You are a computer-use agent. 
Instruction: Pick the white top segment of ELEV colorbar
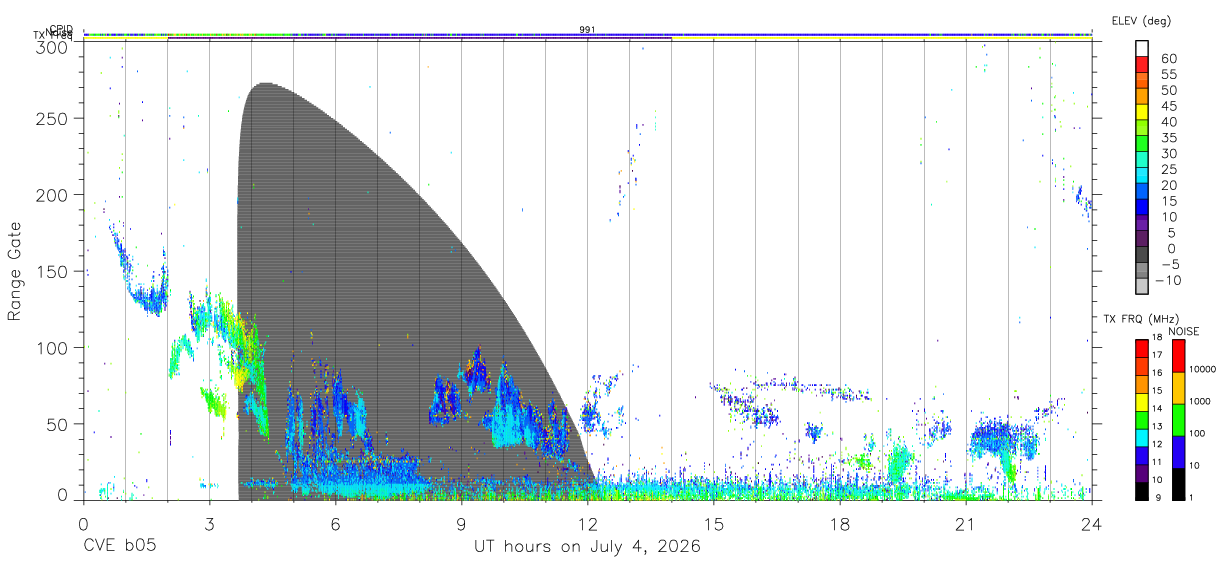point(1143,48)
